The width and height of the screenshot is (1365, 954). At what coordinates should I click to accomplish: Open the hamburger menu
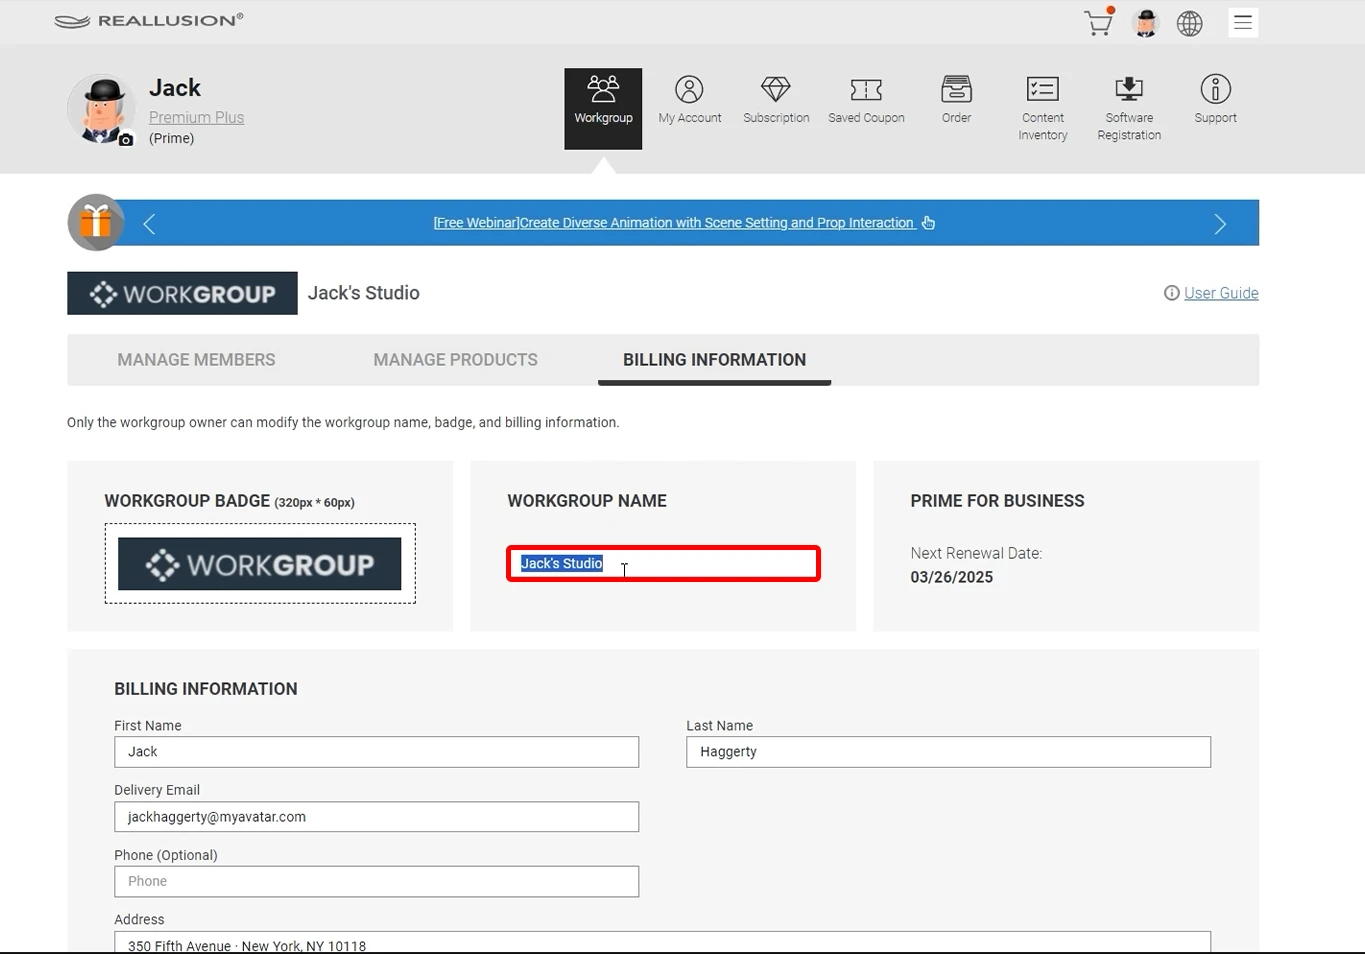[1242, 23]
